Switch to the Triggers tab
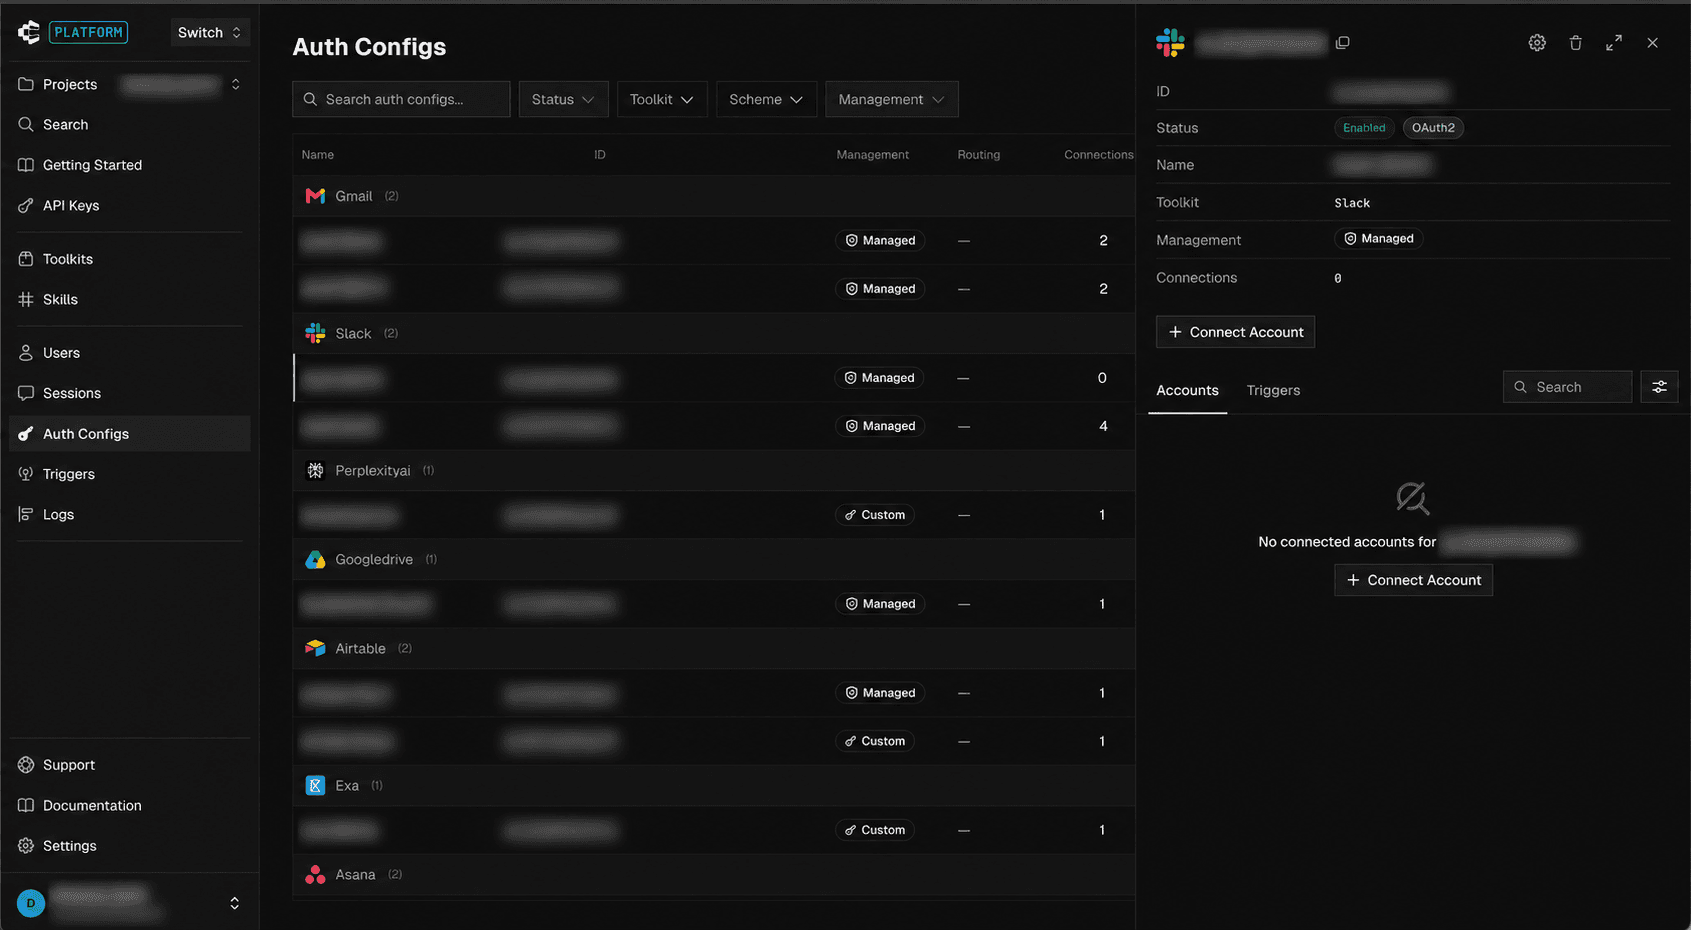 coord(1273,390)
